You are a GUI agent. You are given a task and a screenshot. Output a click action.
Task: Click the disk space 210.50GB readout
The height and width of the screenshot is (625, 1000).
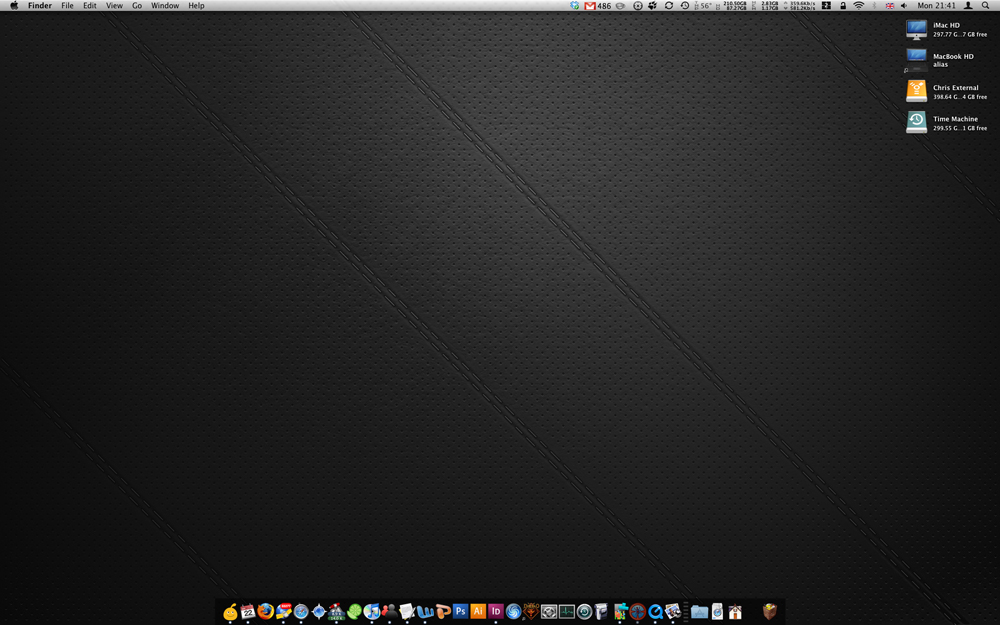733,5
